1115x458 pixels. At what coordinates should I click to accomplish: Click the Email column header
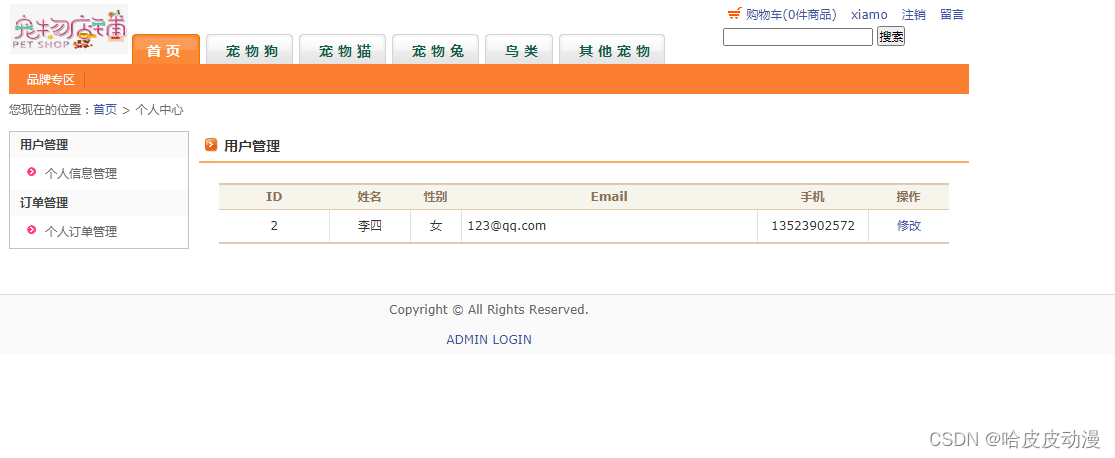tap(609, 197)
